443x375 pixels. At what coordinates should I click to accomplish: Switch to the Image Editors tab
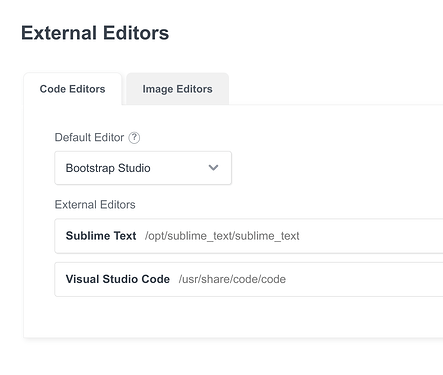point(177,89)
